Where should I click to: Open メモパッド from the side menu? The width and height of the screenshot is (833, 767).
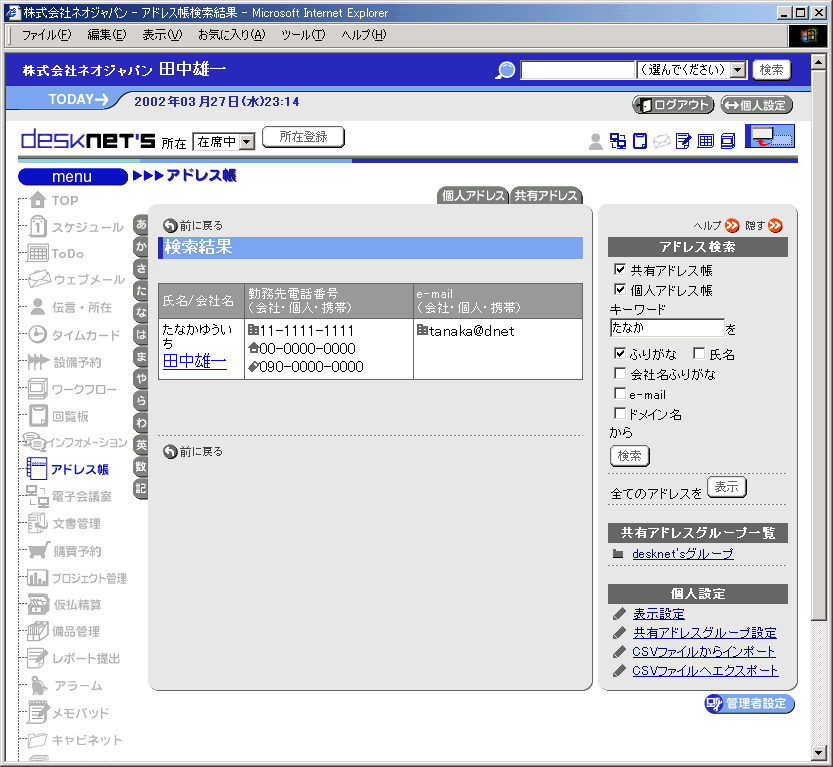coord(69,712)
